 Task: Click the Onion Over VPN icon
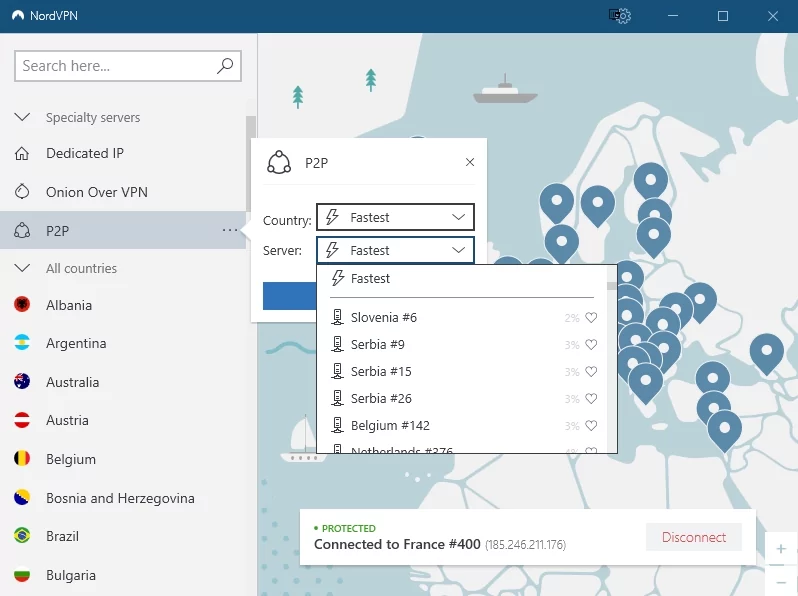[x=22, y=192]
